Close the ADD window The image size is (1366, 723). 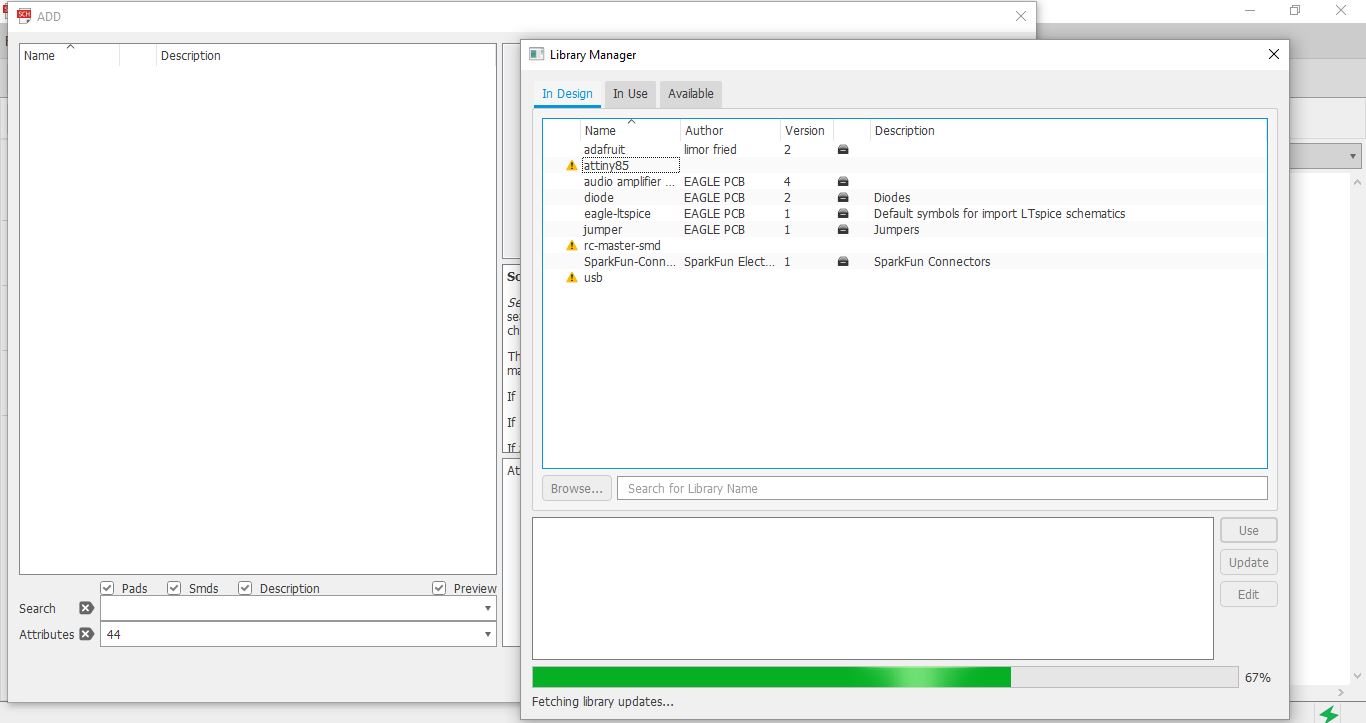1021,16
